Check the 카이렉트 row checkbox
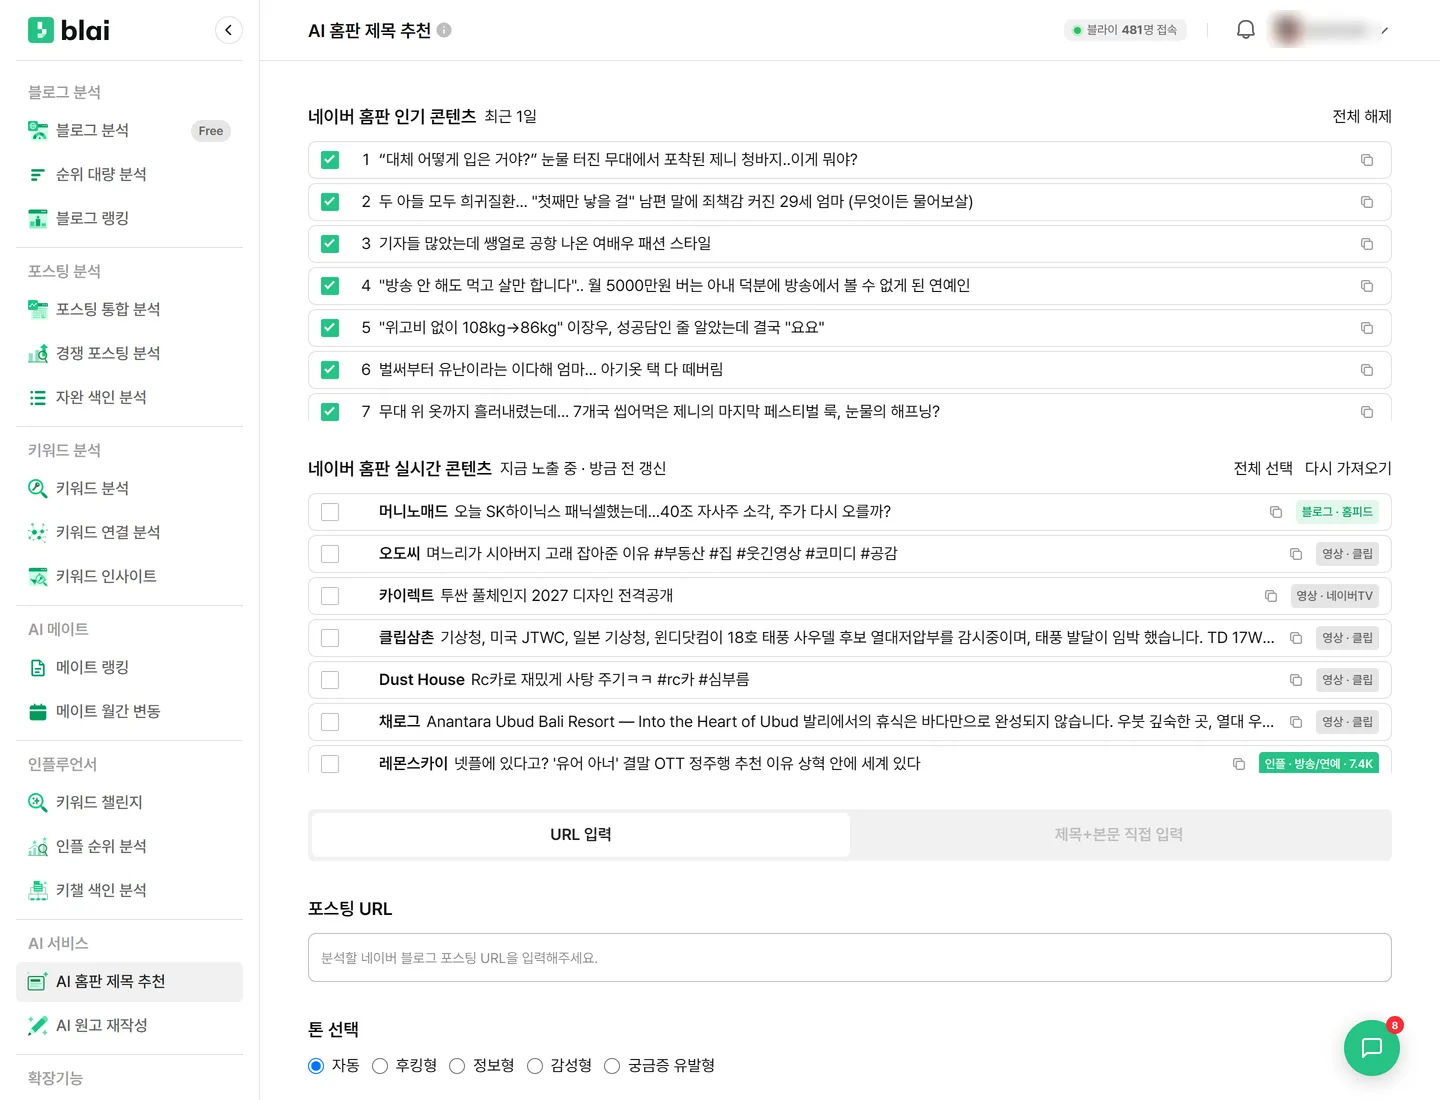The width and height of the screenshot is (1440, 1100). (330, 596)
